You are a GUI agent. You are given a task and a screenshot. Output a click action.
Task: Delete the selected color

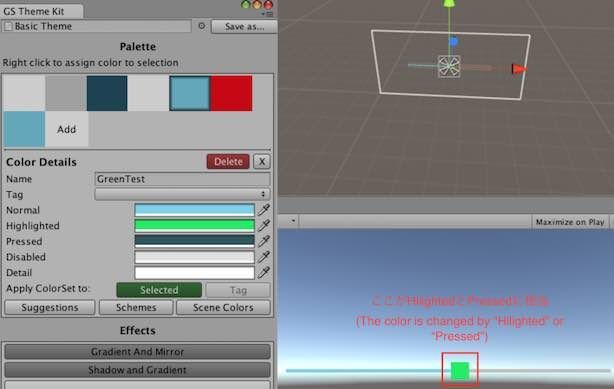pyautogui.click(x=228, y=161)
